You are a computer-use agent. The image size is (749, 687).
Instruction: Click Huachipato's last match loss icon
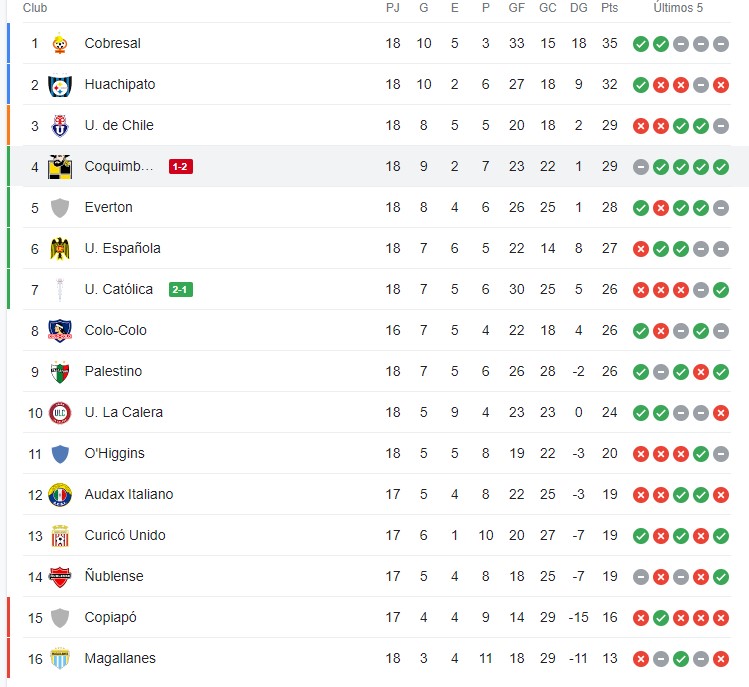[720, 85]
